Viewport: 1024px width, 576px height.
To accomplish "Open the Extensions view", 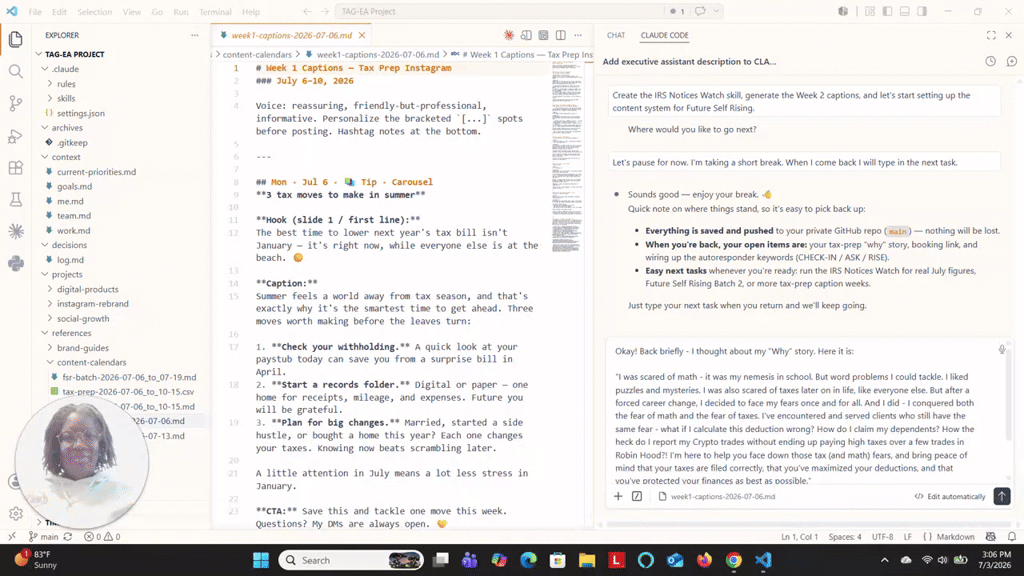I will pyautogui.click(x=16, y=168).
